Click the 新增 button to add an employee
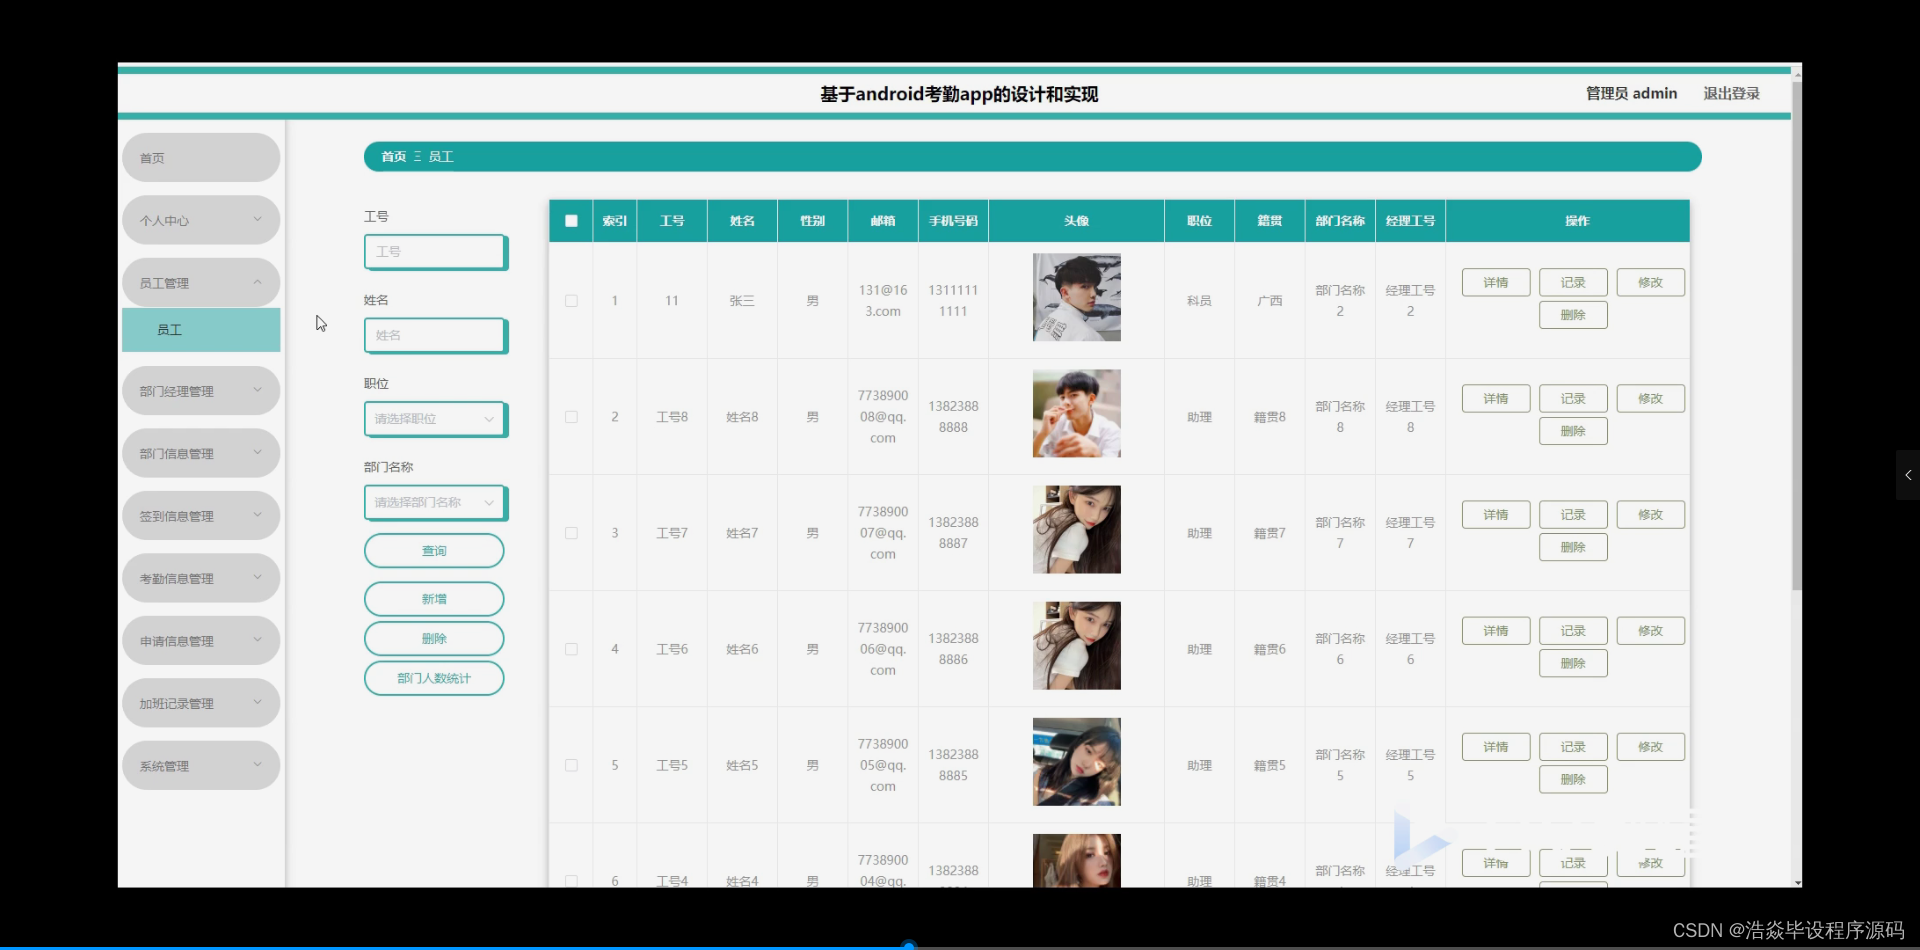Viewport: 1920px width, 950px height. pos(433,598)
